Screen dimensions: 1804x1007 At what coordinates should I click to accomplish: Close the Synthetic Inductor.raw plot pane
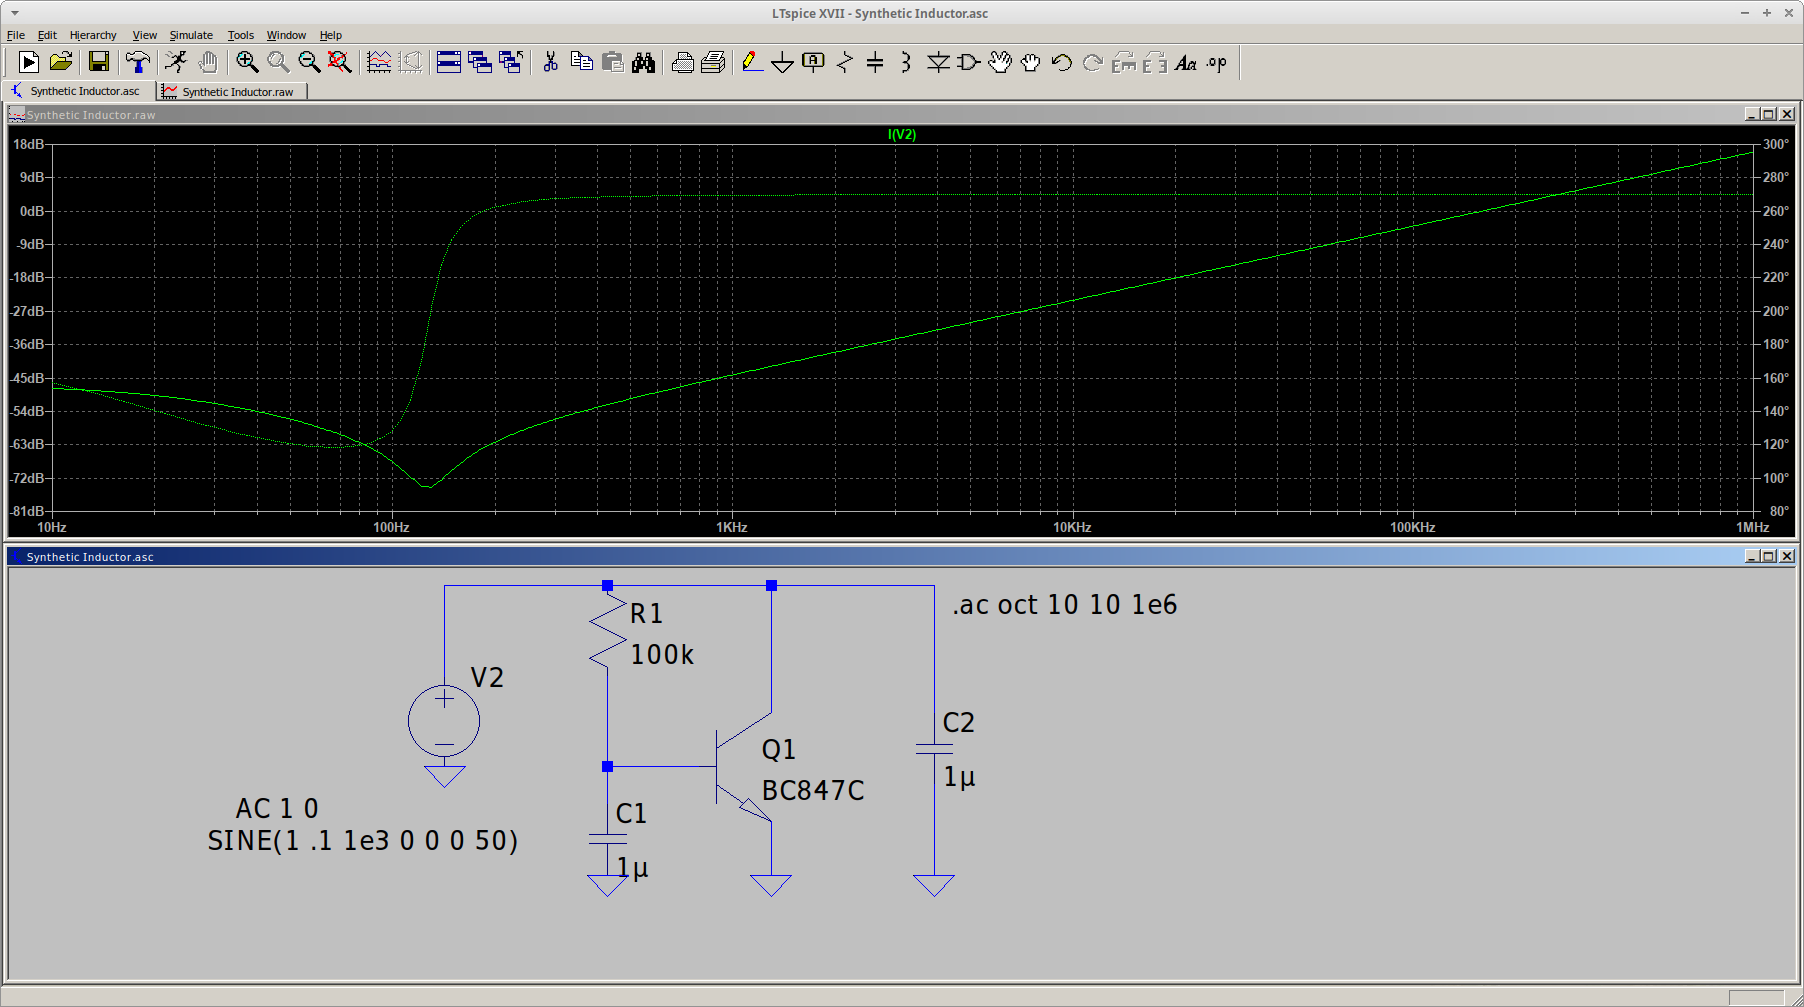click(x=1787, y=114)
